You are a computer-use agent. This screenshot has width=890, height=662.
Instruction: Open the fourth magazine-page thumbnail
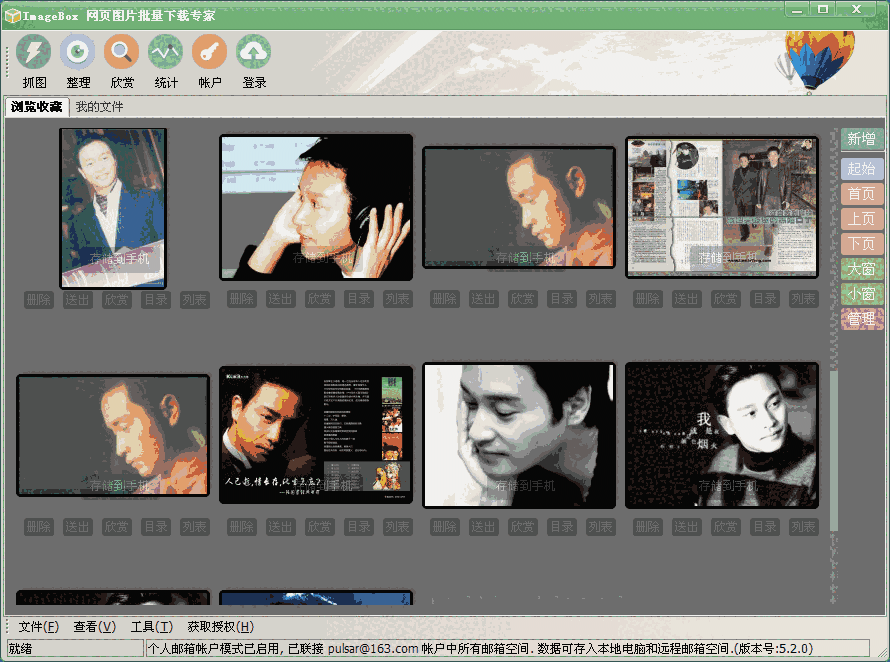[x=721, y=207]
